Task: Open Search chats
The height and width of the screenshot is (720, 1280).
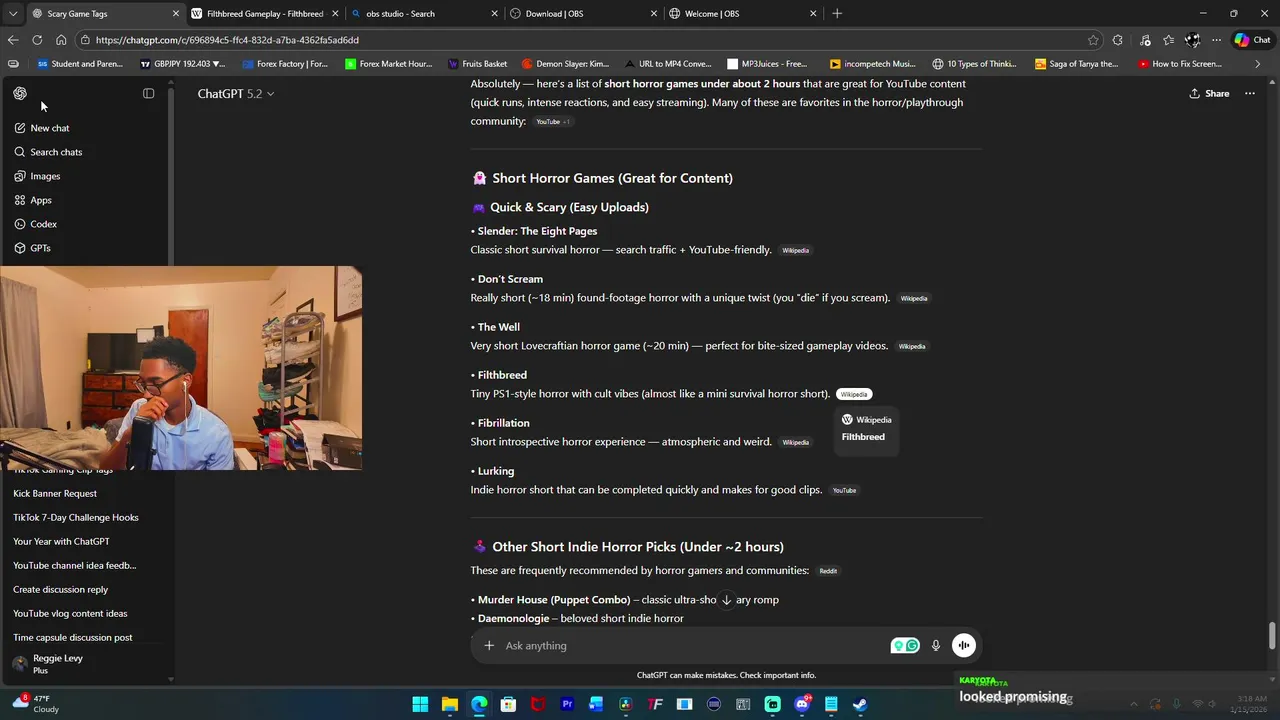Action: [56, 152]
